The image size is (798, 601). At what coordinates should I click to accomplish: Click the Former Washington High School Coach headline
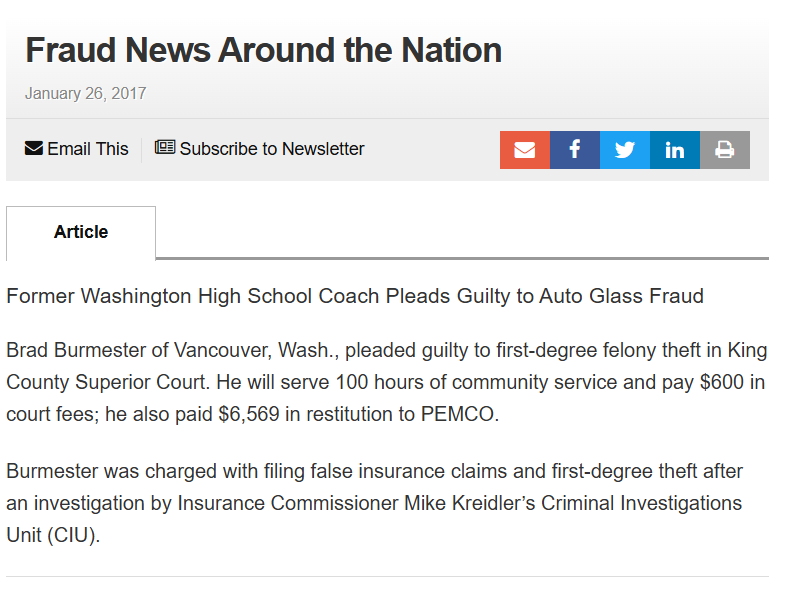(355, 296)
